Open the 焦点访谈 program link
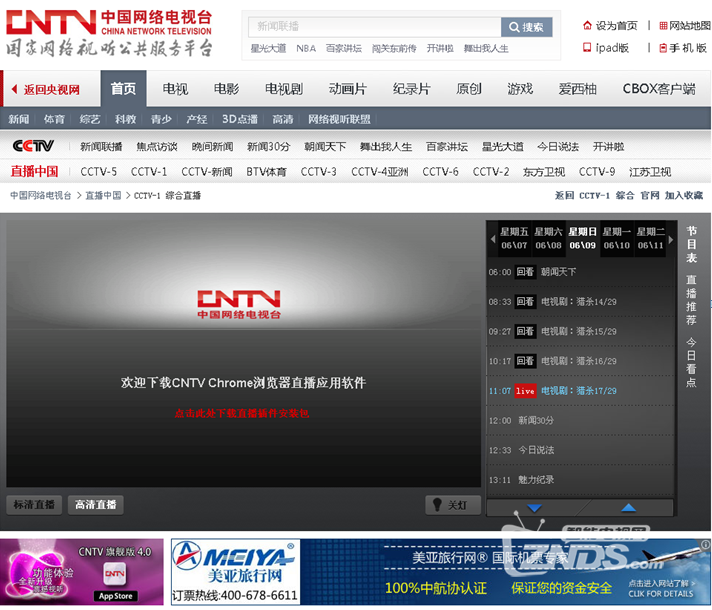Screen dimensions: 712x610 tap(157, 147)
